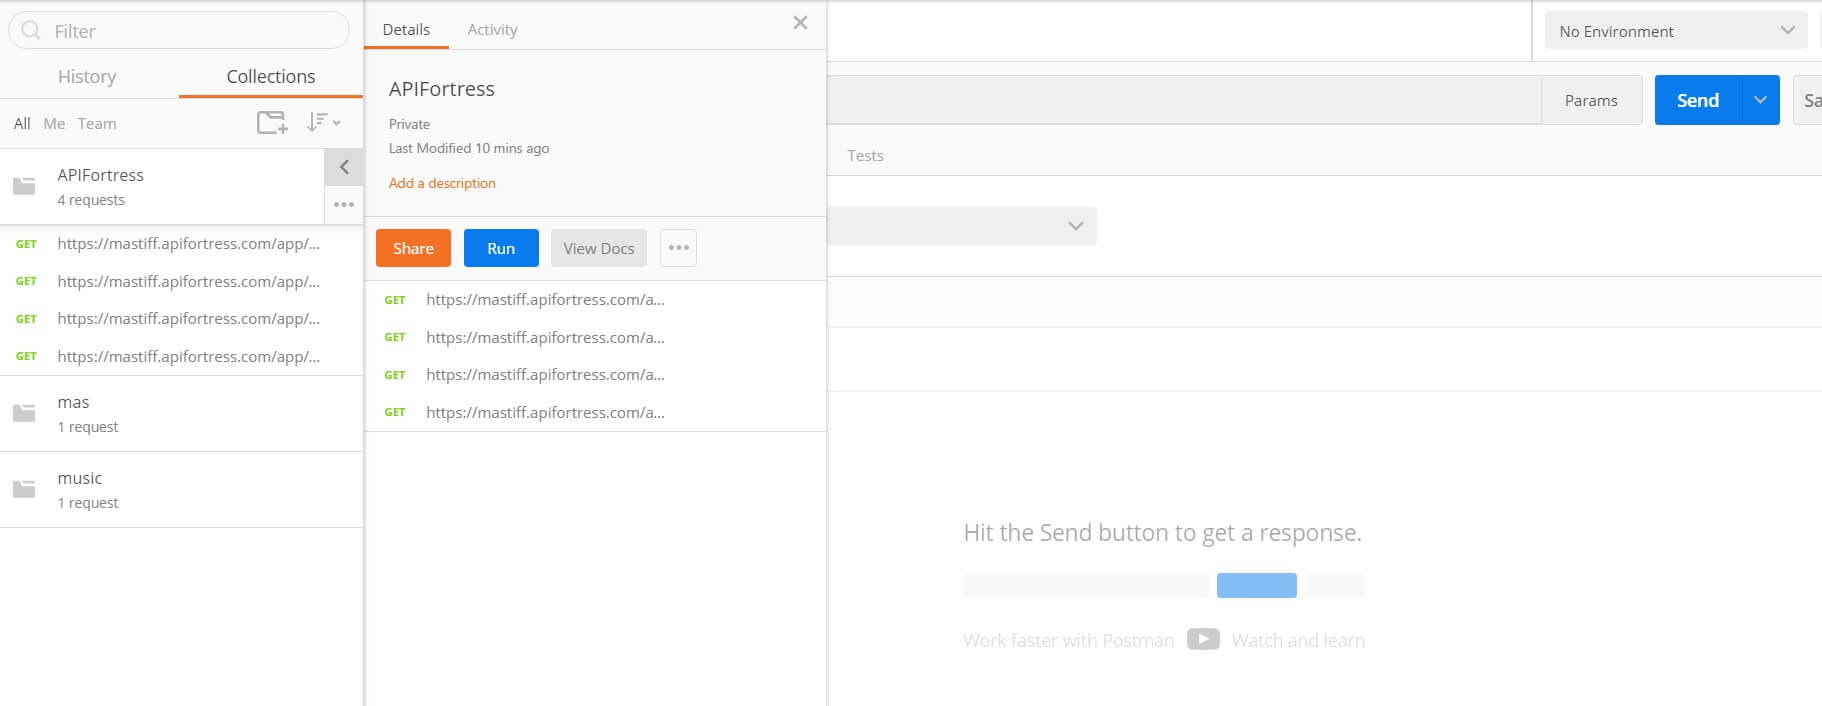Switch to the History tab
Image resolution: width=1822 pixels, height=706 pixels.
[x=87, y=77]
